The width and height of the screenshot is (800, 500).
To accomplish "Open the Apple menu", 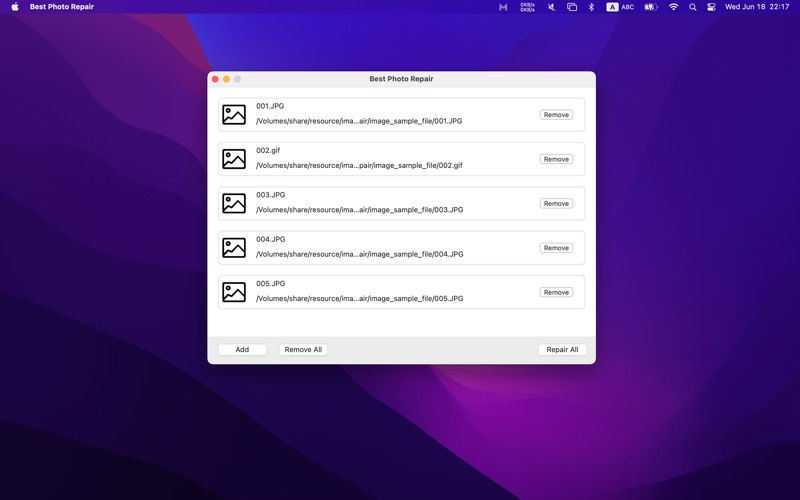I will point(15,7).
